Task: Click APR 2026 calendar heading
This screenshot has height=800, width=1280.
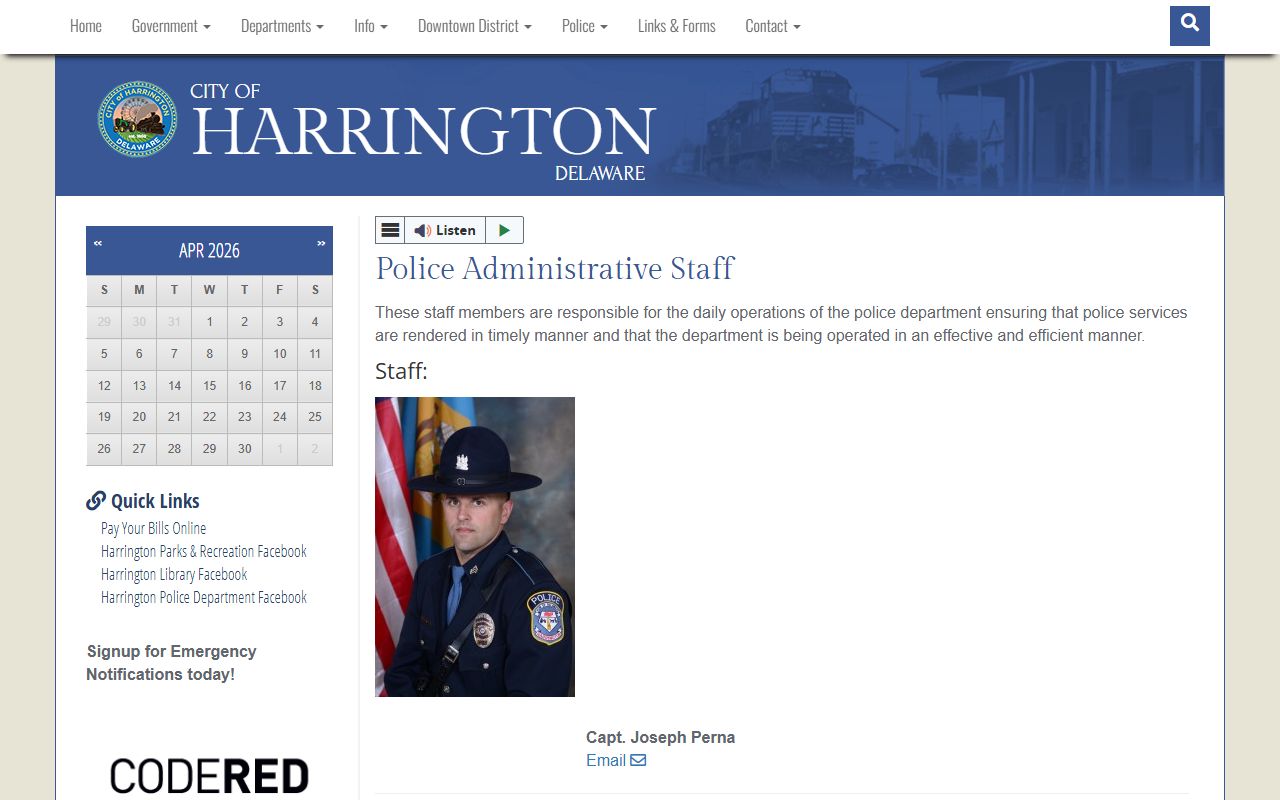Action: point(209,250)
